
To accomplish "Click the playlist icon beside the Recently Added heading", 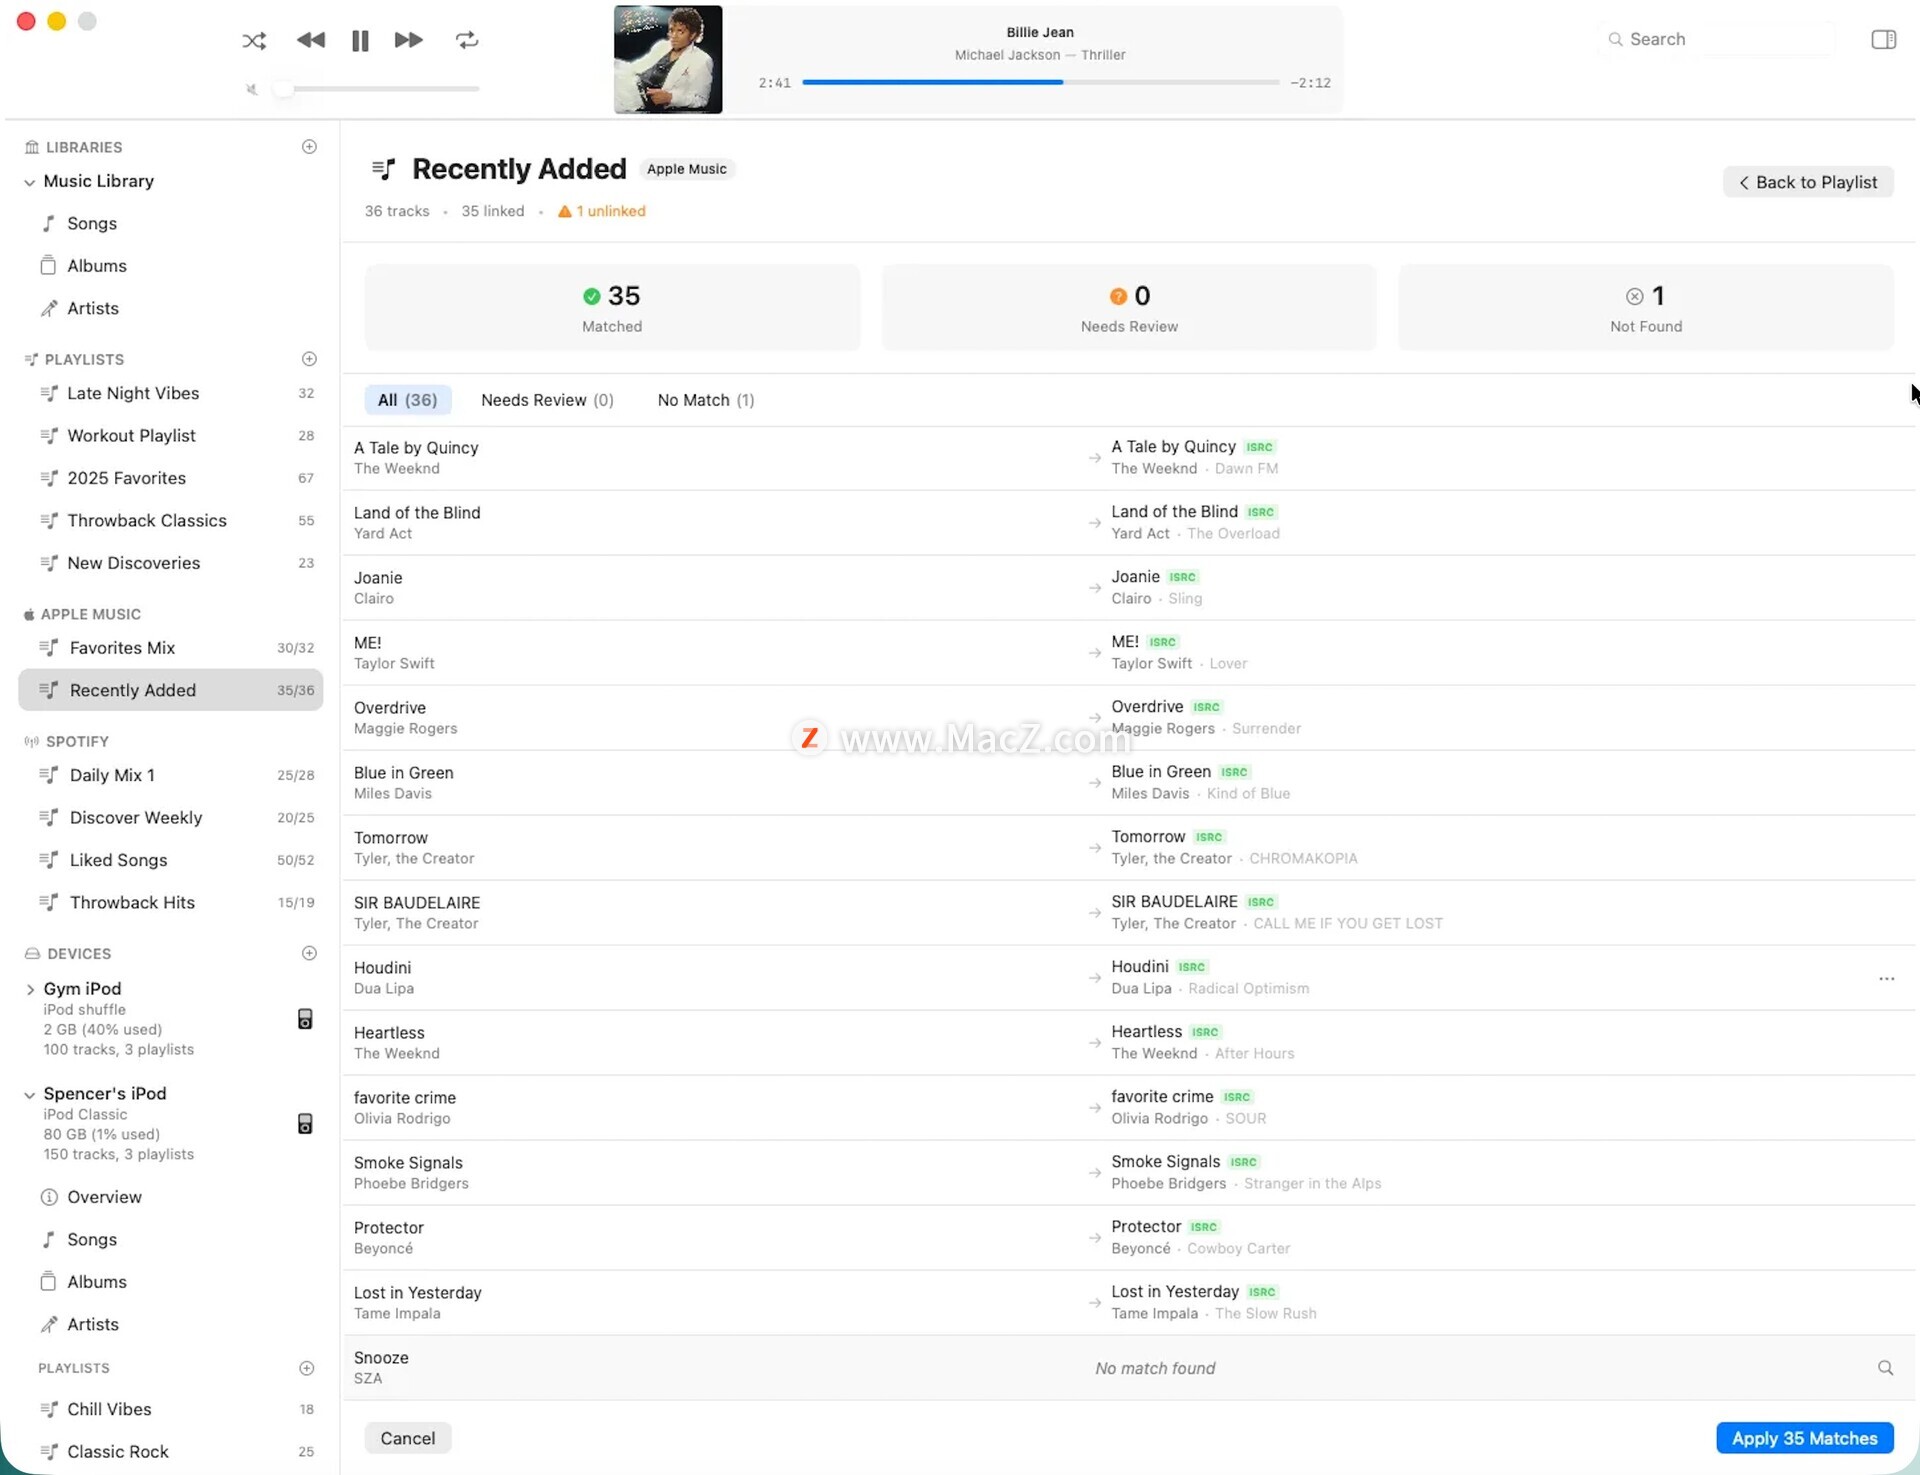I will (383, 169).
